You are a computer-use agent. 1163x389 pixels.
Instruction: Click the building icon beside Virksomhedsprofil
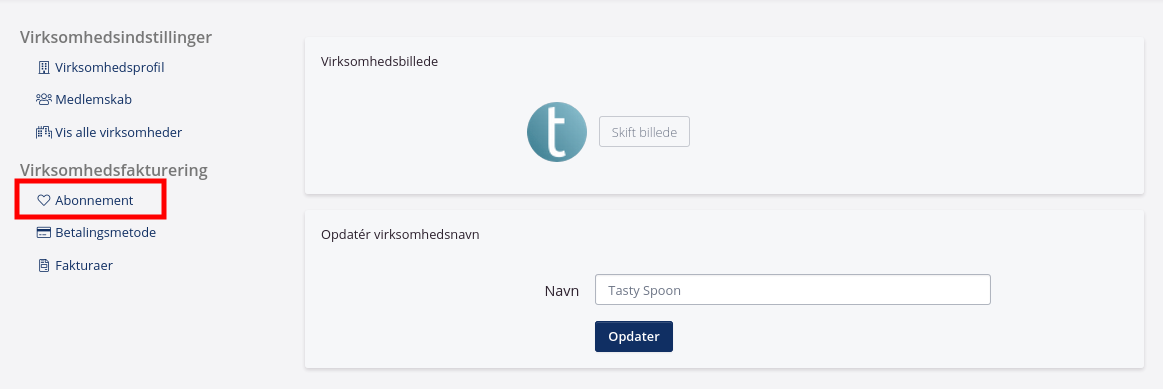[44, 68]
